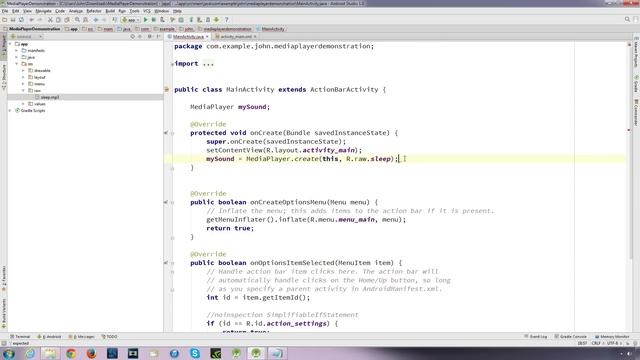Open the Refactor menu
Image resolution: width=640 pixels, height=360 pixels.
click(x=94, y=11)
